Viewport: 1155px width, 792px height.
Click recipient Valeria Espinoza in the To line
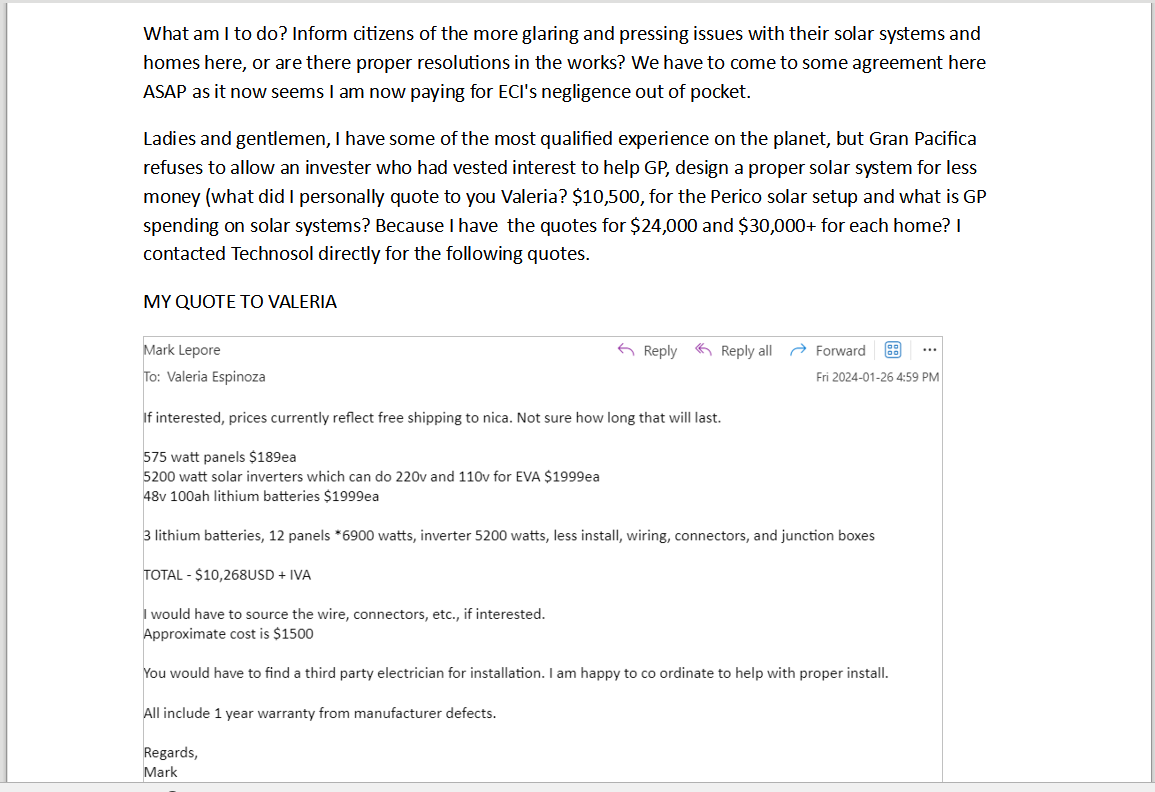[x=216, y=377]
